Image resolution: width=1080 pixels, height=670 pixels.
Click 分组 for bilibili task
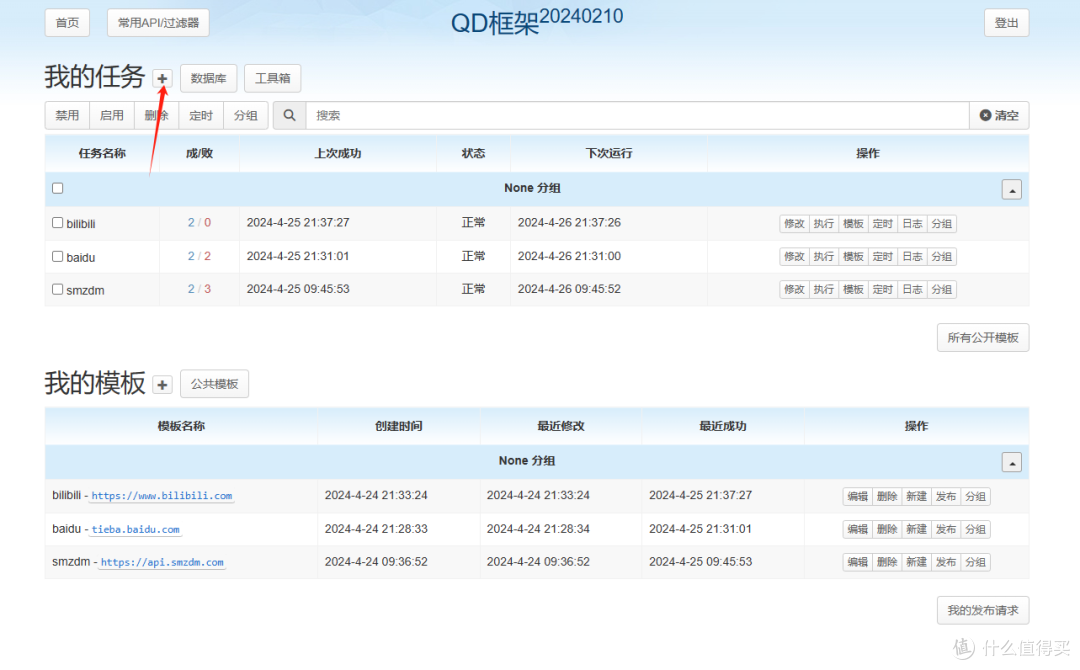(942, 224)
